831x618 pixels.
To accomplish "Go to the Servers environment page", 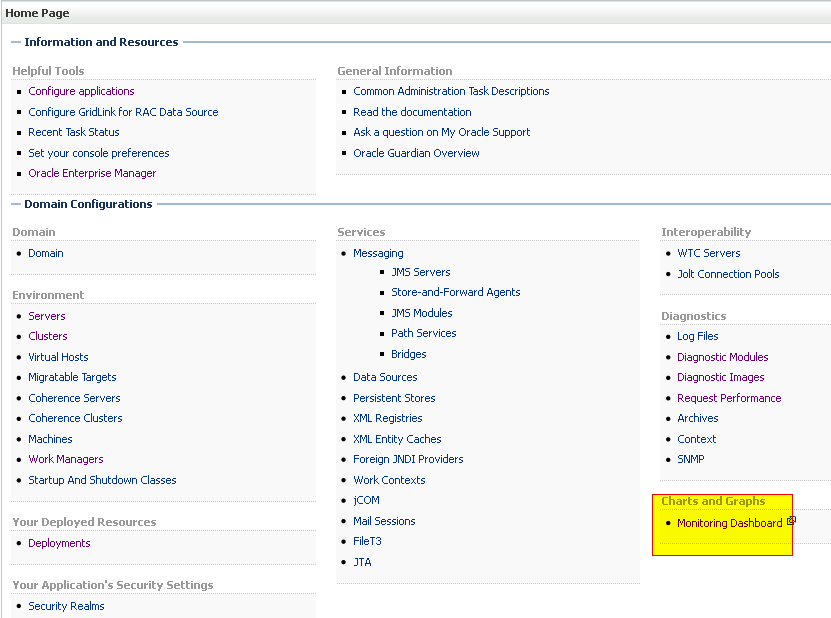I will (47, 316).
